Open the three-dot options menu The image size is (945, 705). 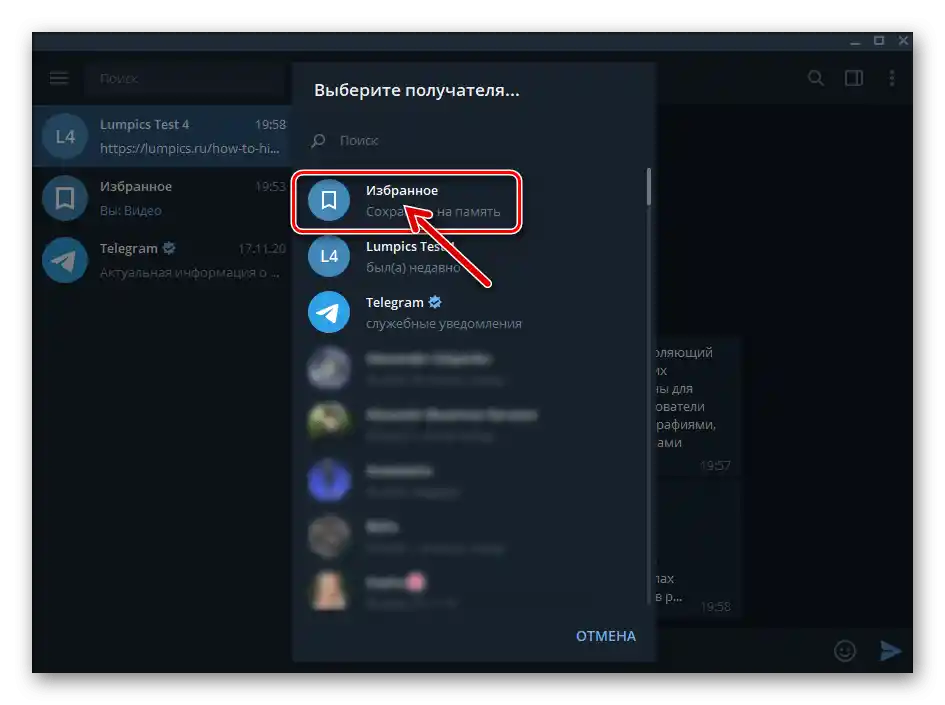point(892,77)
